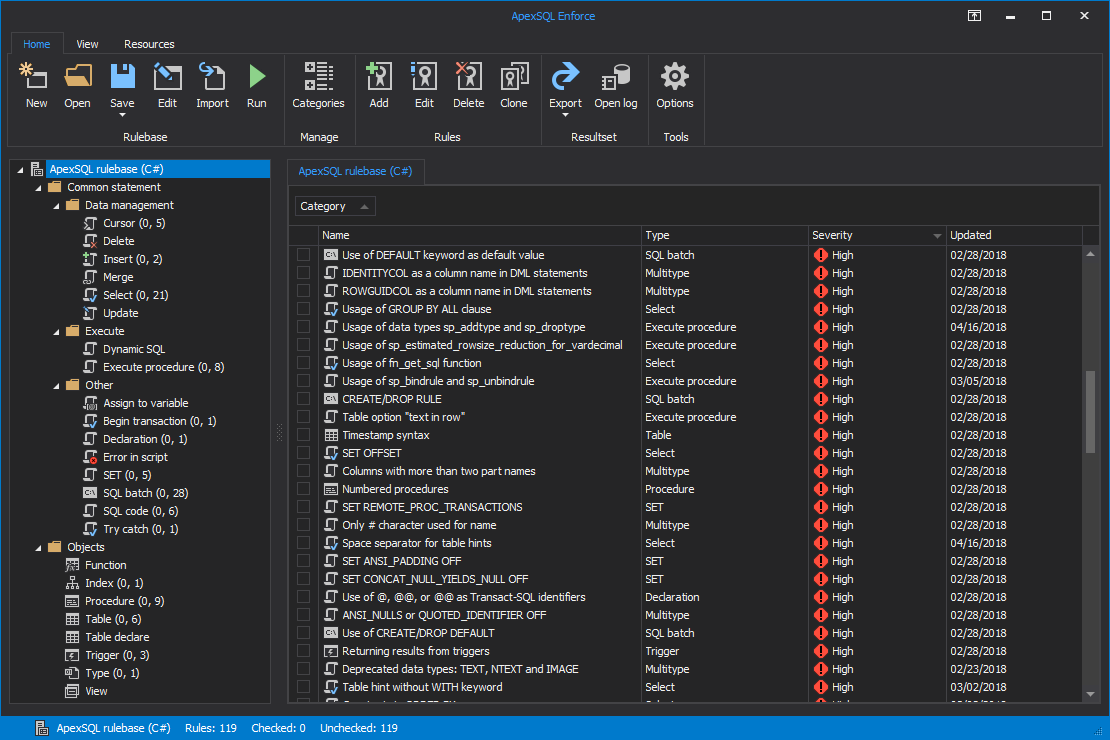Collapse the Execute folder
The image size is (1110, 740).
click(57, 331)
